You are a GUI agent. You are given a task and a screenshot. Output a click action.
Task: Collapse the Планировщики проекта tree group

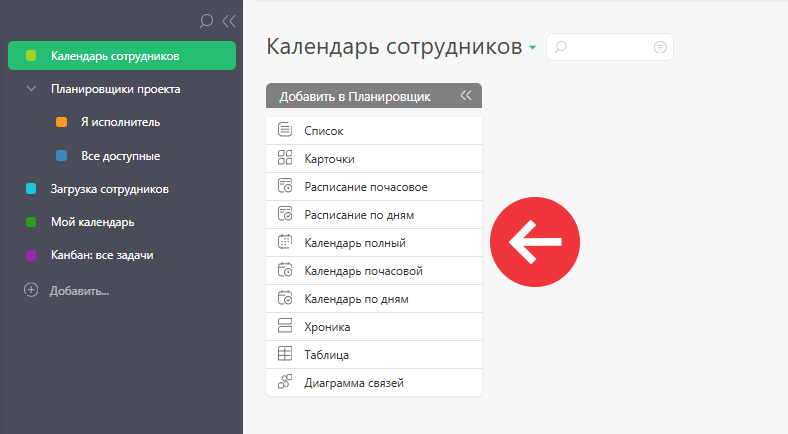pos(31,89)
